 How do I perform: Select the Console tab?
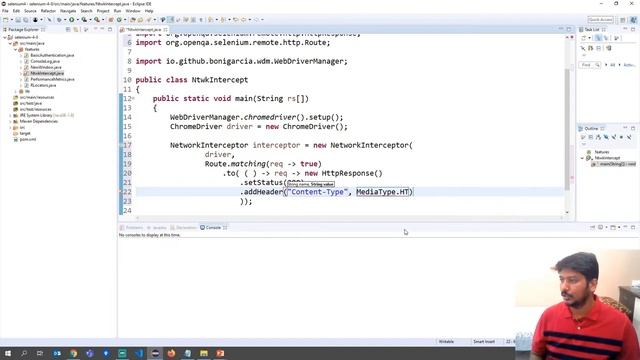pyautogui.click(x=213, y=228)
